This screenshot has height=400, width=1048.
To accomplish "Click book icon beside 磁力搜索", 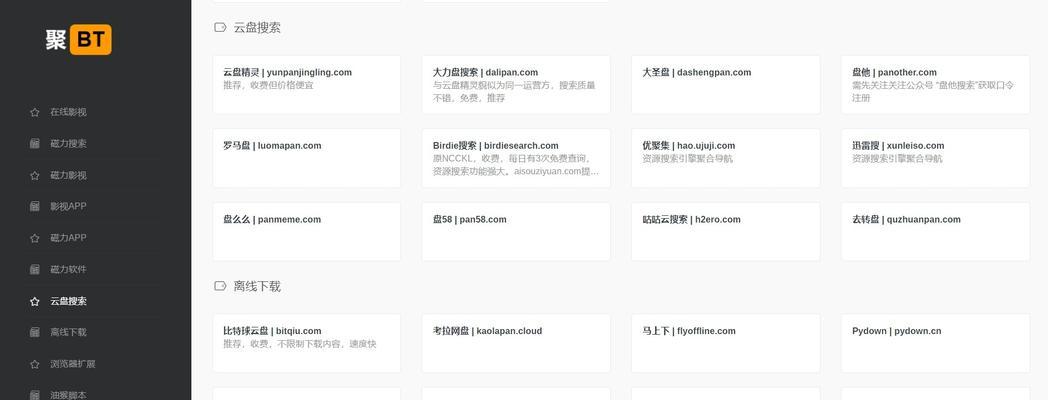I will 35,144.
